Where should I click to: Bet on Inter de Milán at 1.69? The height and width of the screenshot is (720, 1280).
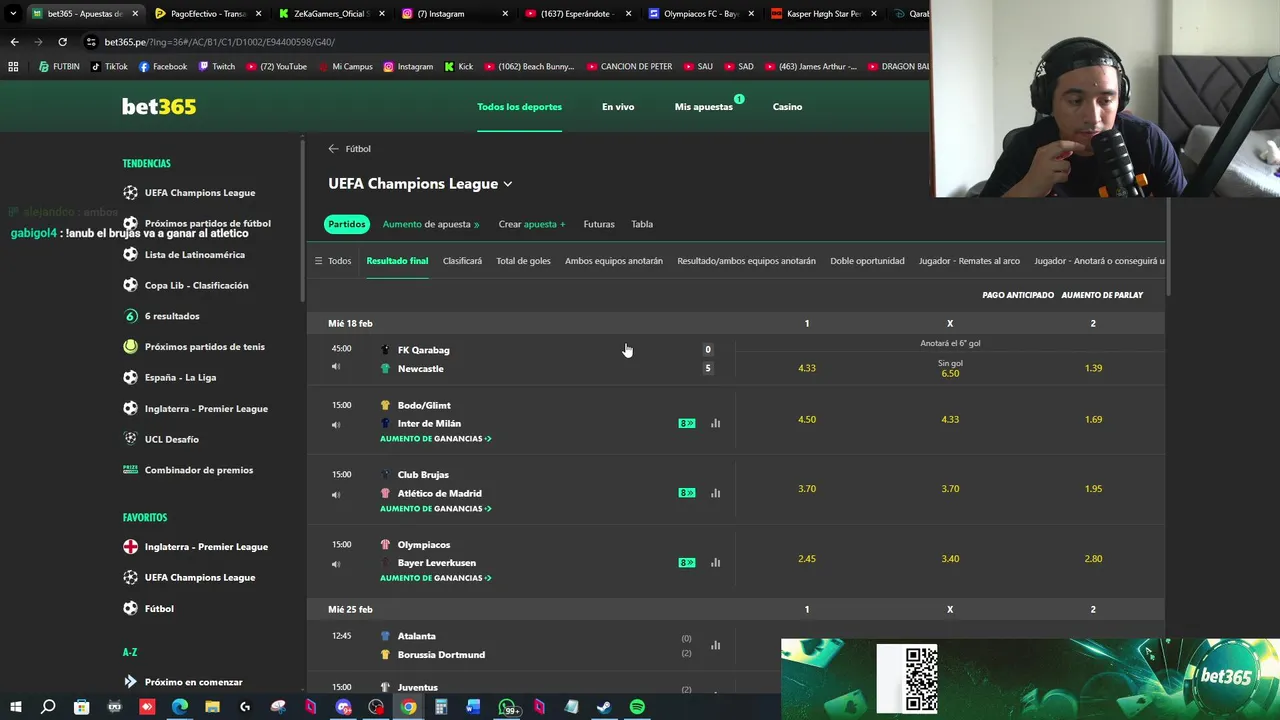click(1093, 419)
